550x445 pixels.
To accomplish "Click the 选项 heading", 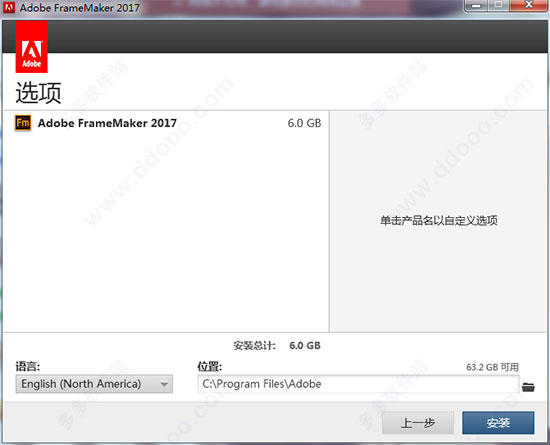I will pos(39,93).
